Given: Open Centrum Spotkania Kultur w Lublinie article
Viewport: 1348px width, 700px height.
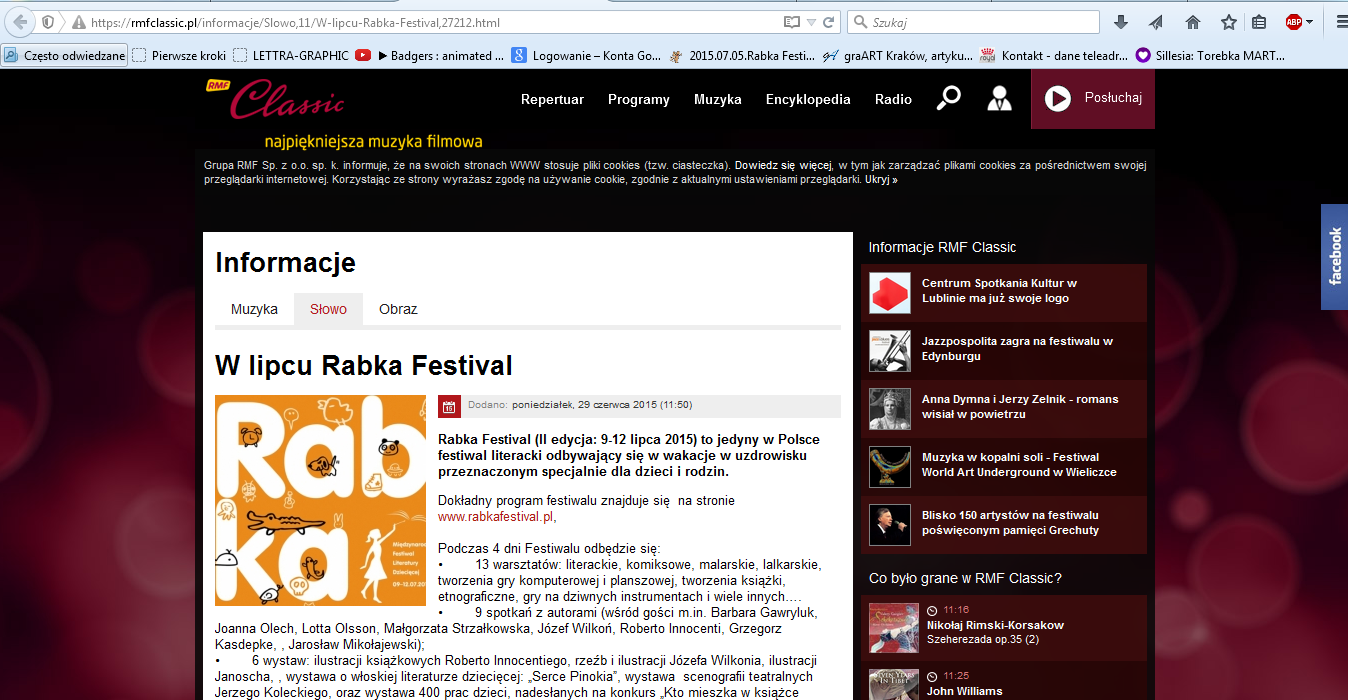Looking at the screenshot, I should coord(999,291).
